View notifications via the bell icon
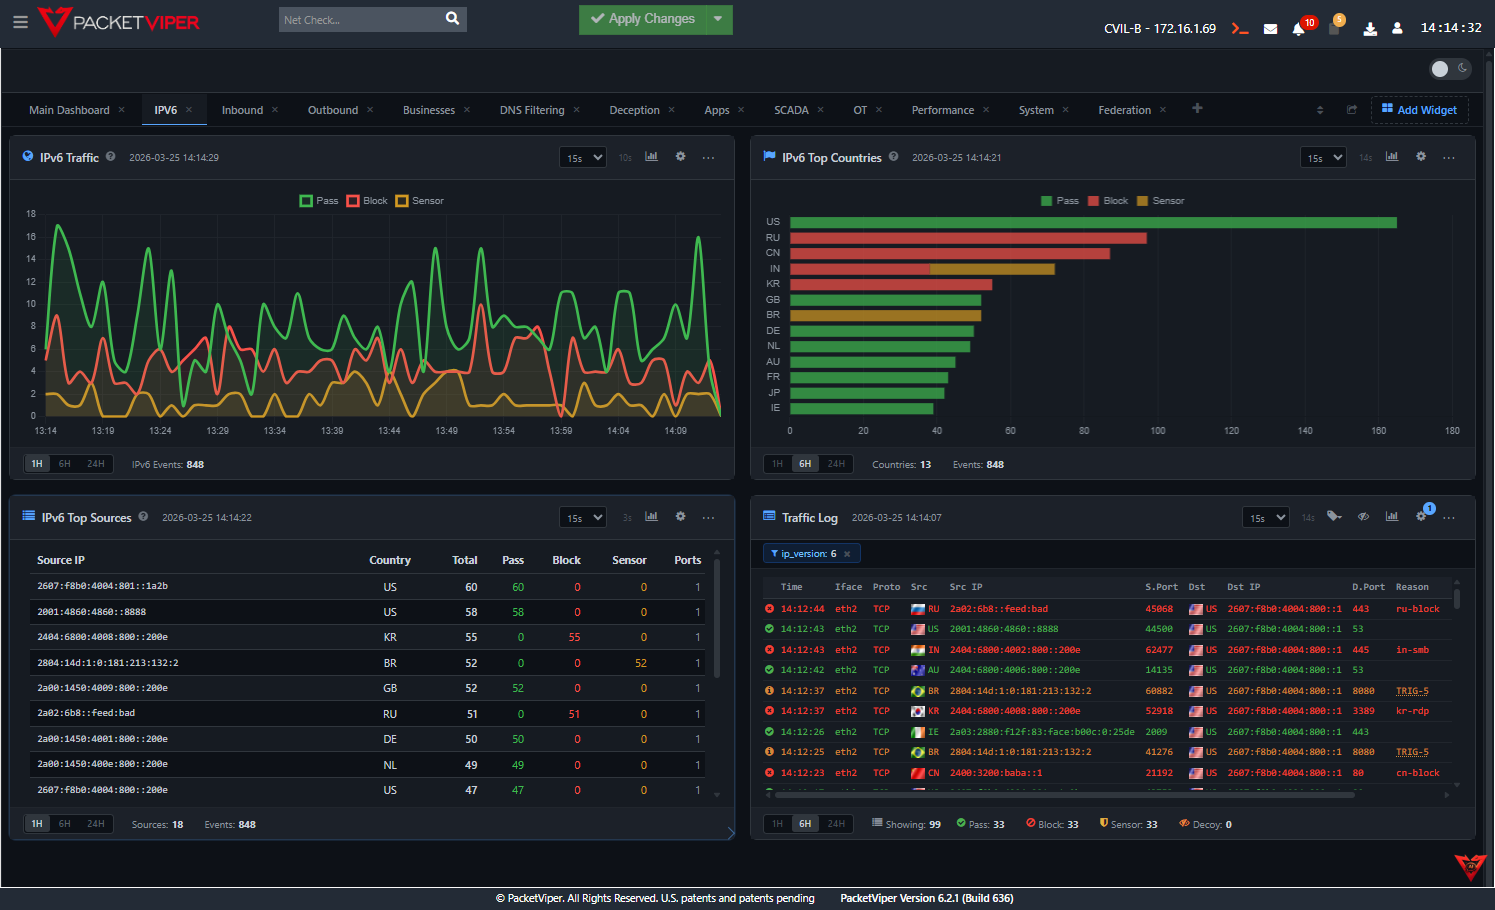 [x=1299, y=28]
